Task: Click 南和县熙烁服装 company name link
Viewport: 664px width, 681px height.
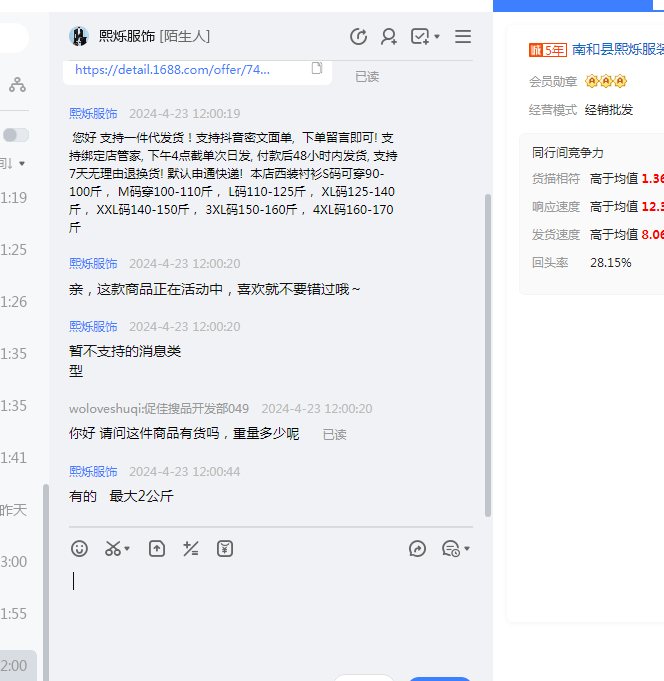Action: point(617,48)
